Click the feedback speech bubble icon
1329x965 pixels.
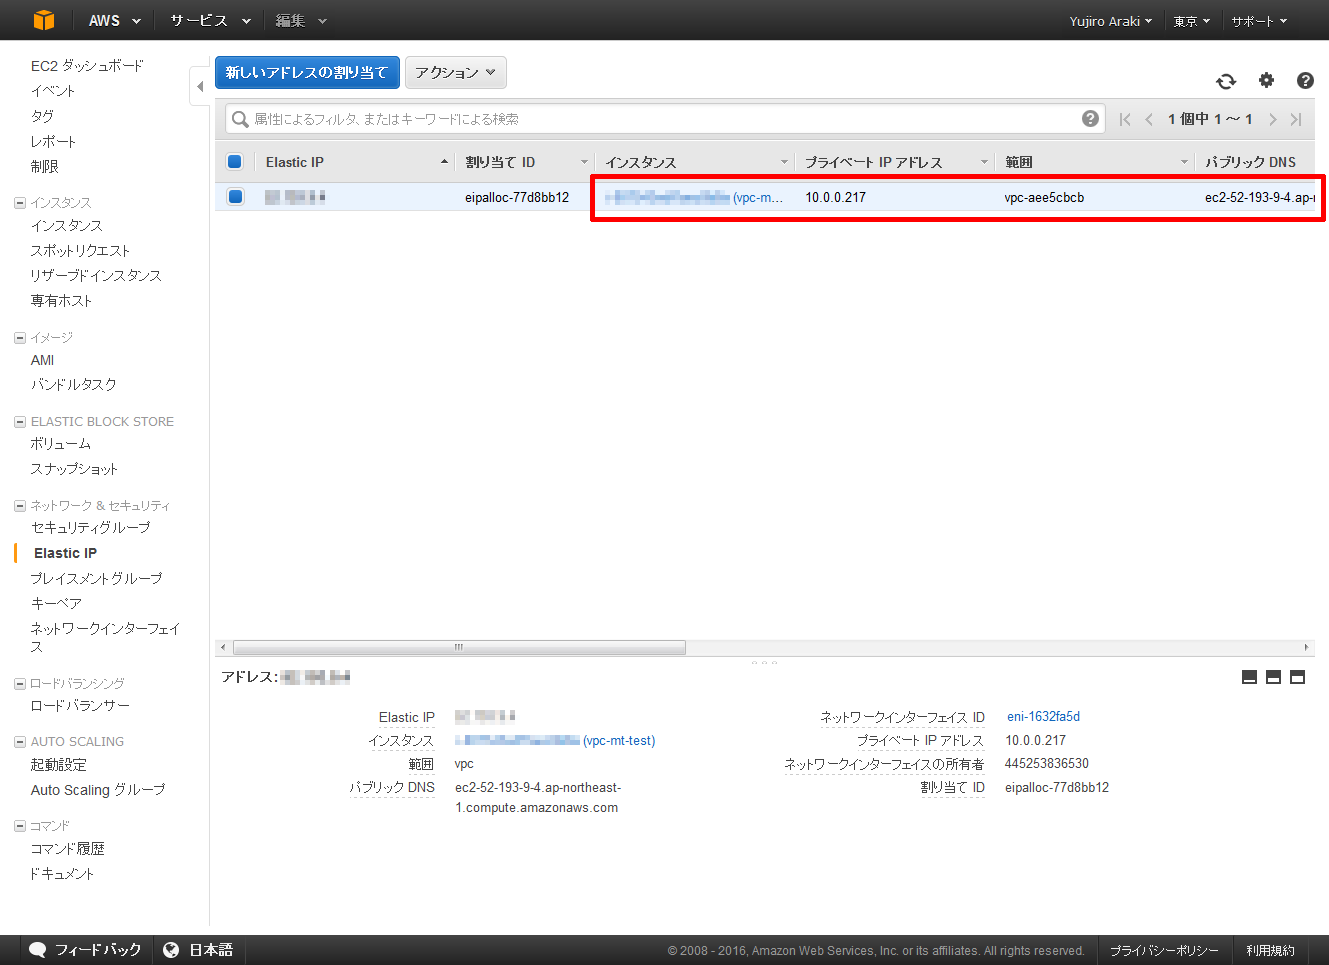(38, 950)
